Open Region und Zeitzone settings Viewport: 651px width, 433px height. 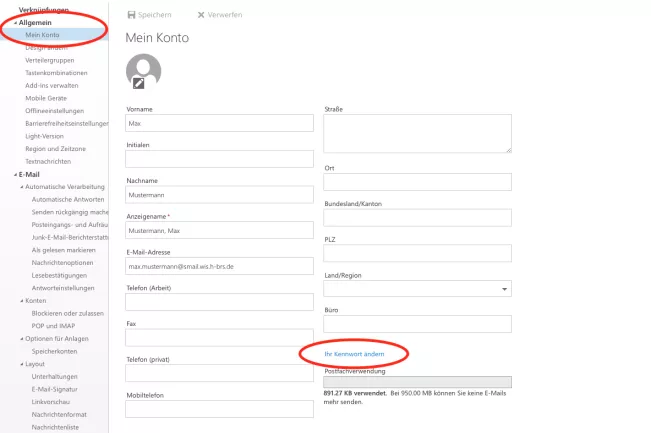[55, 149]
